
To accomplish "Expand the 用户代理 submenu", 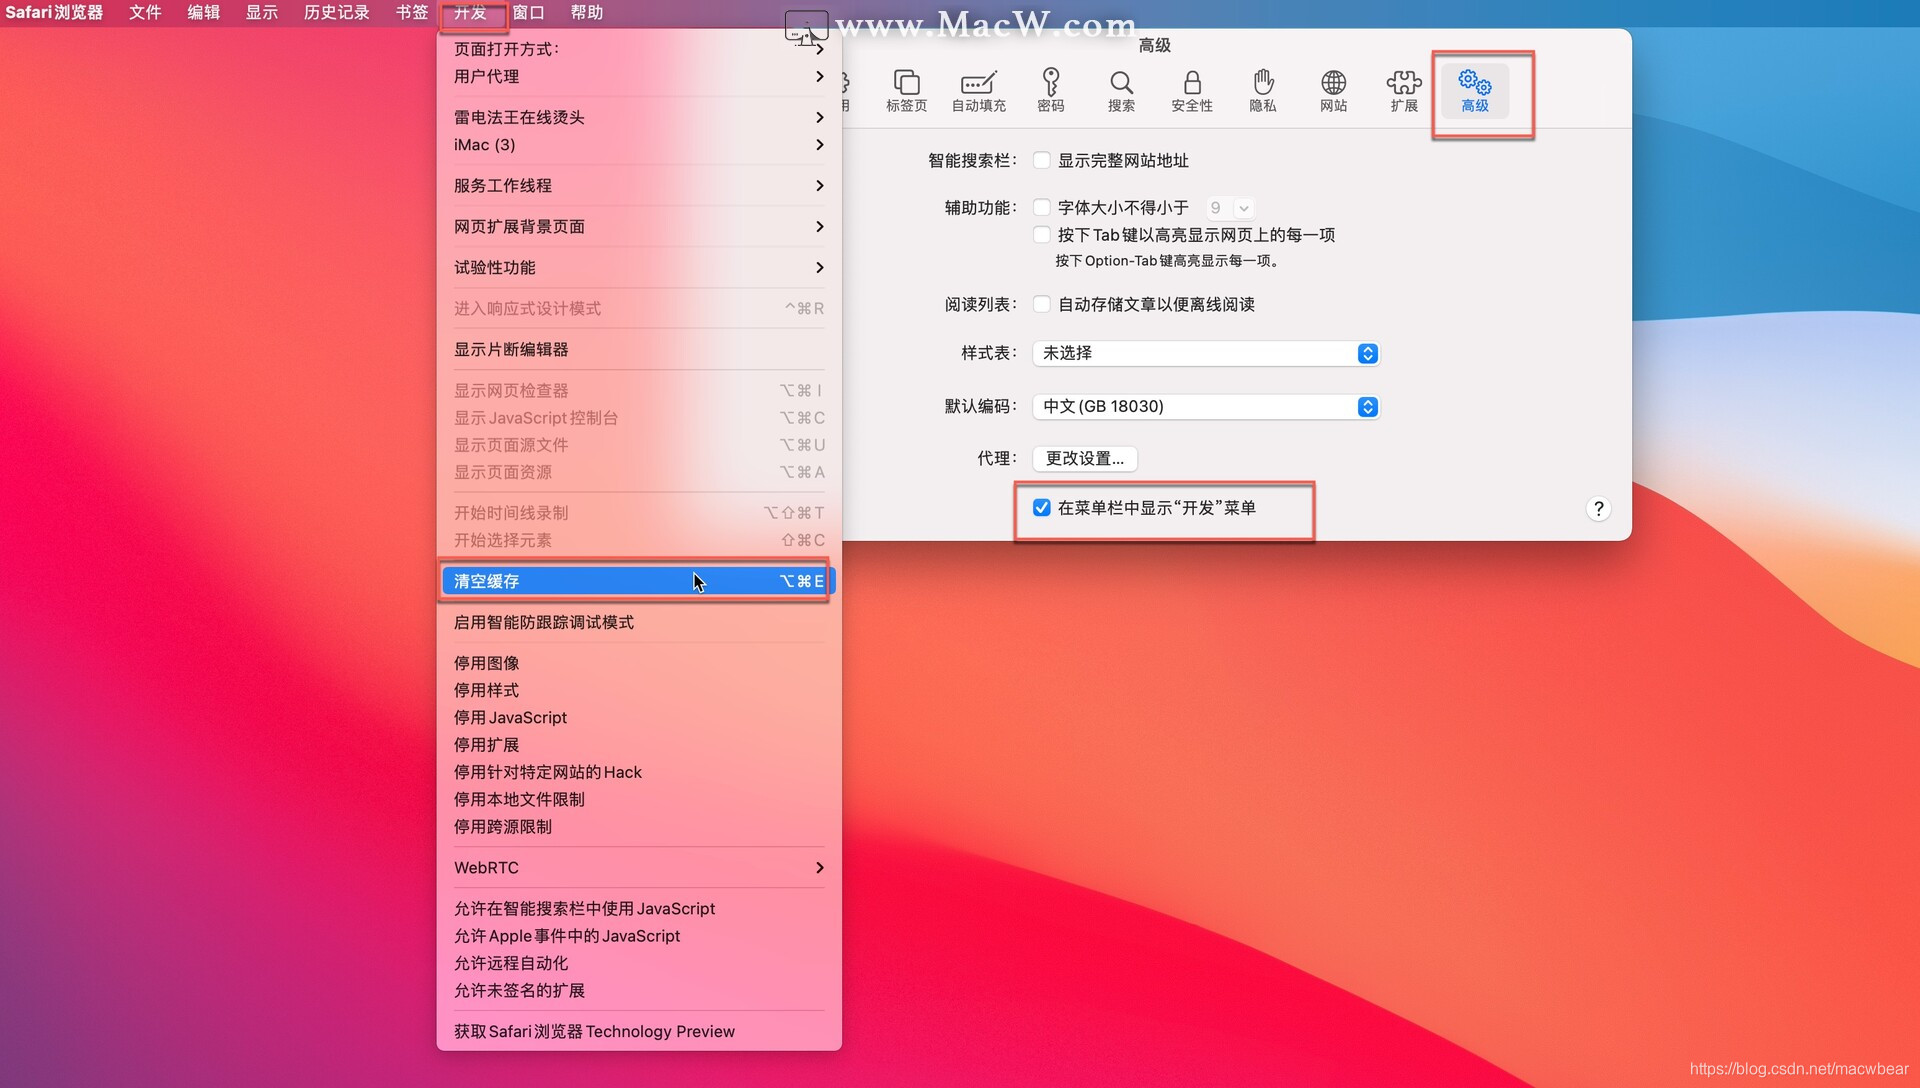I will 639,76.
